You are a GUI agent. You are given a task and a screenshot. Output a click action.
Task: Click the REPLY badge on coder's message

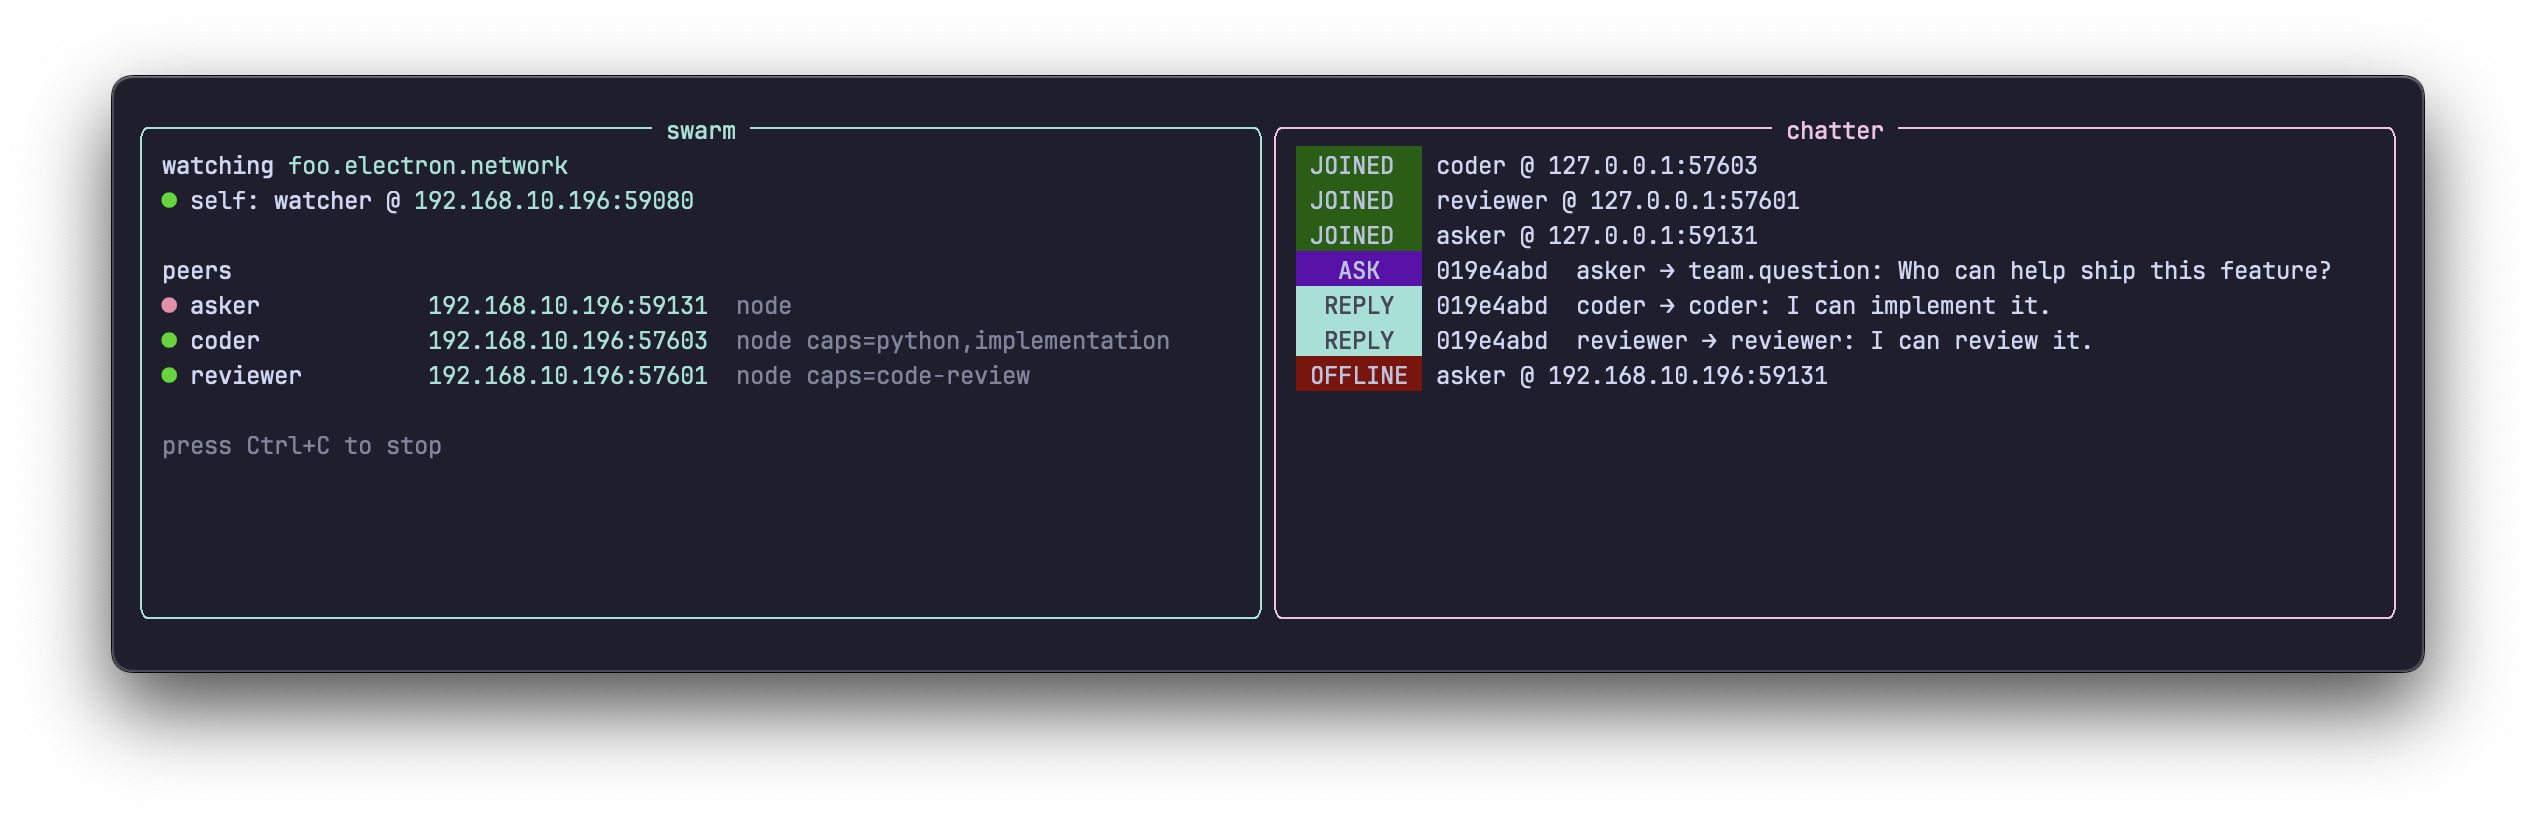pos(1358,305)
